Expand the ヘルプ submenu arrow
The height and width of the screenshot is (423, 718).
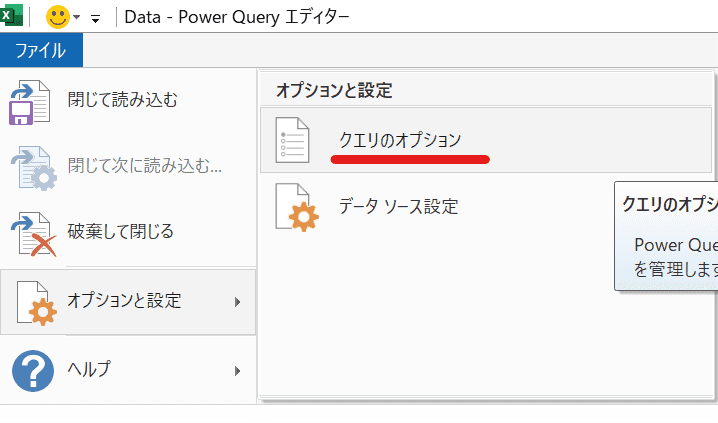(237, 370)
